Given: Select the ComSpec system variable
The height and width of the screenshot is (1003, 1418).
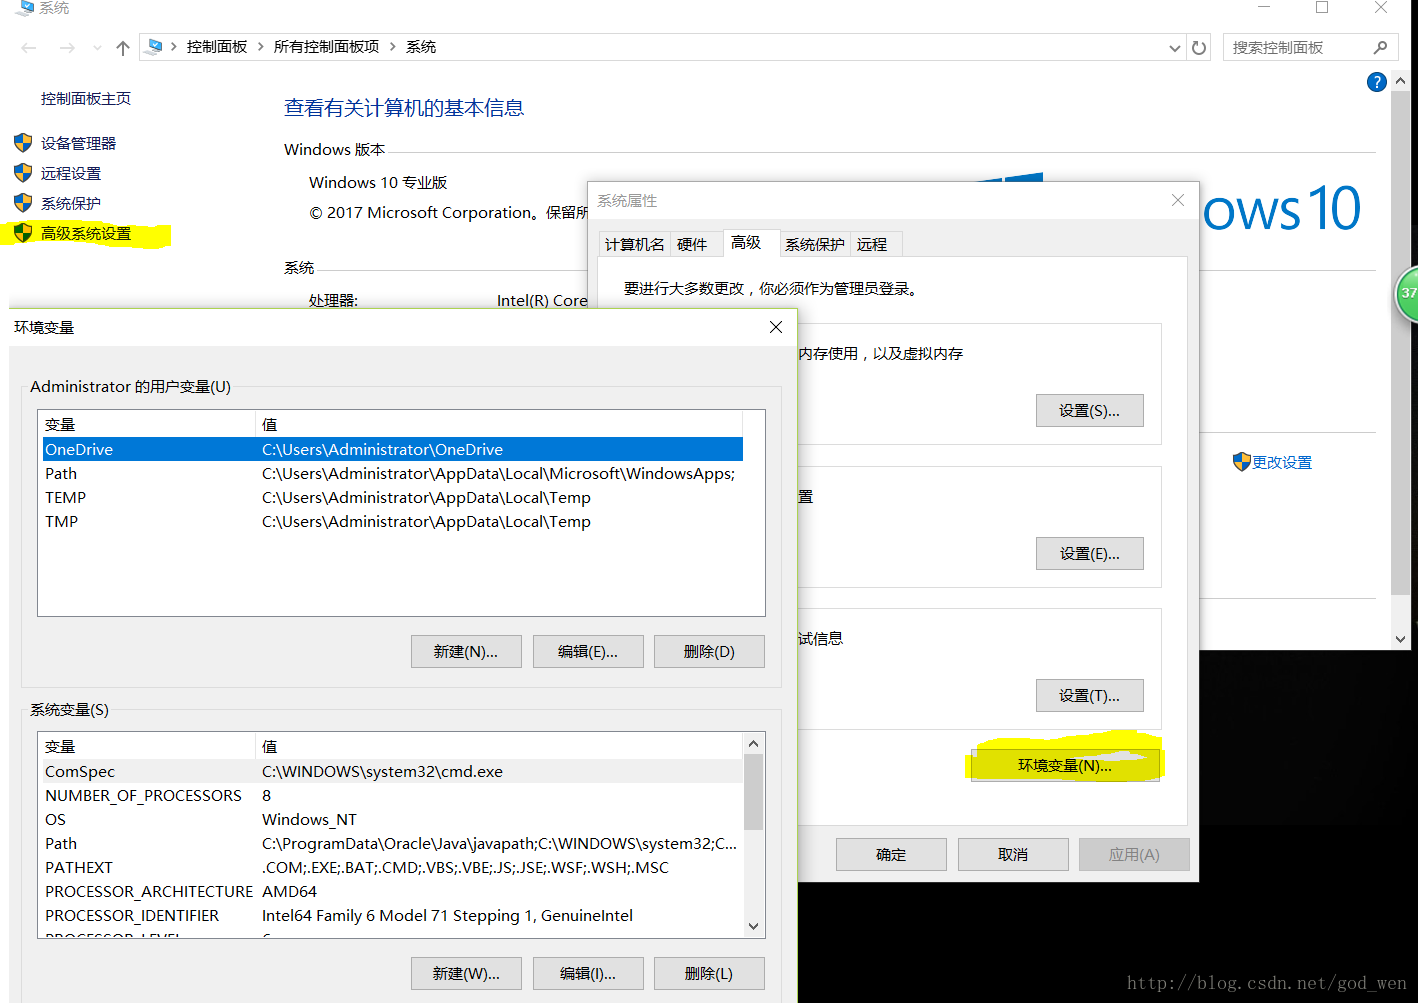Looking at the screenshot, I should click(392, 771).
